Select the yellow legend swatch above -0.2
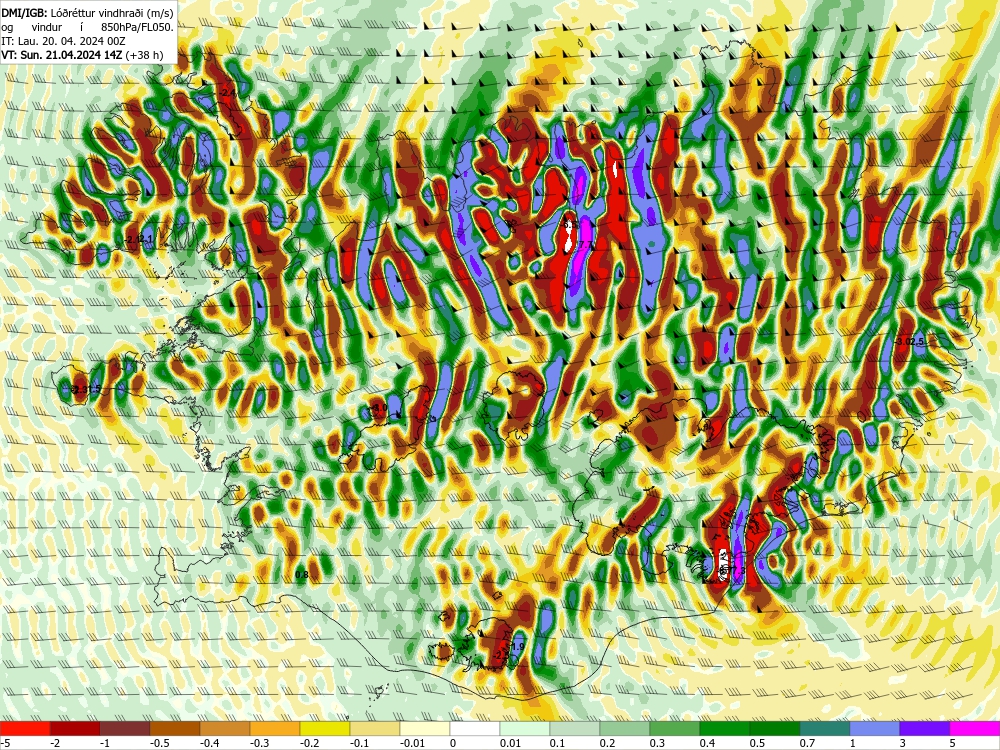The height and width of the screenshot is (750, 1000). (x=325, y=729)
